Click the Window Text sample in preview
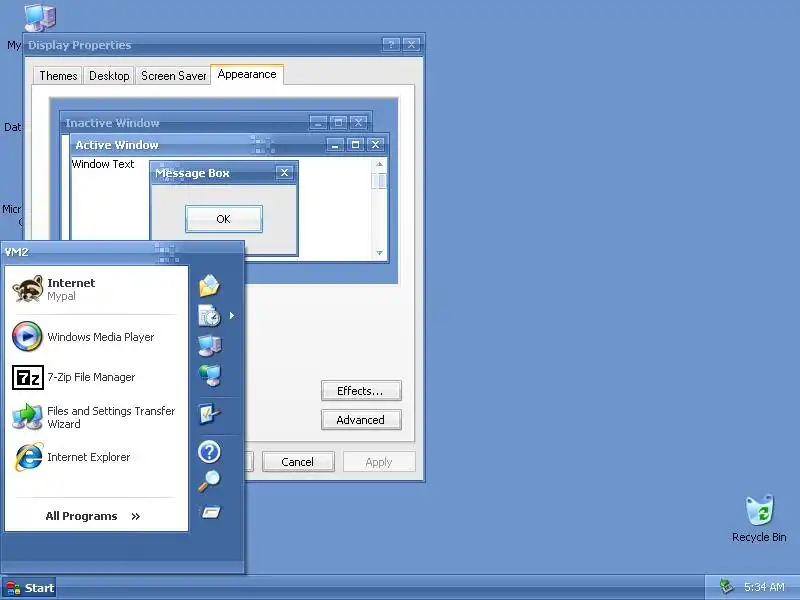This screenshot has width=800, height=600. pos(103,164)
